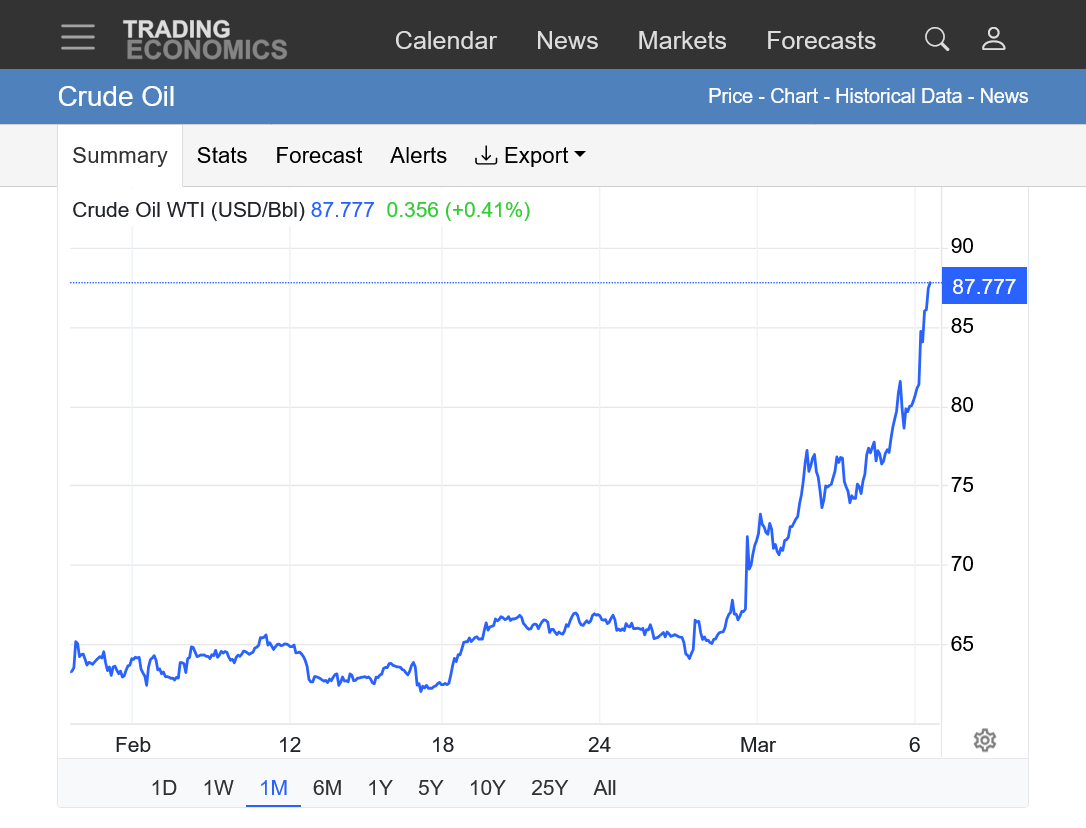Open the user account icon
The height and width of the screenshot is (828, 1086).
tap(993, 39)
